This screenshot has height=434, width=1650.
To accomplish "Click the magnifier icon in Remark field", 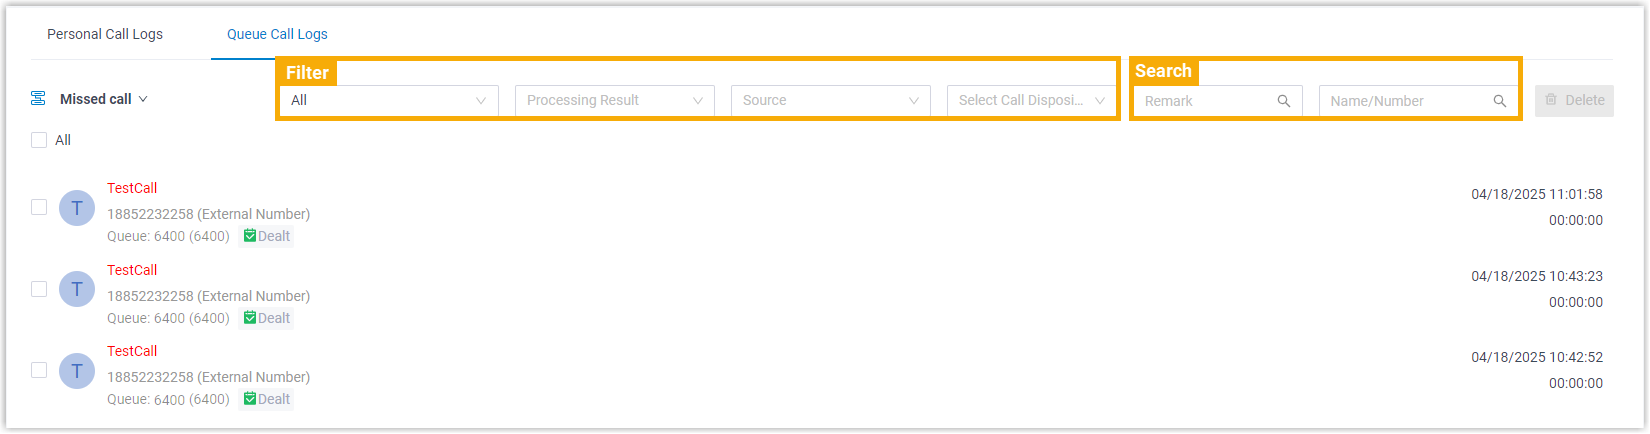I will point(1284,101).
